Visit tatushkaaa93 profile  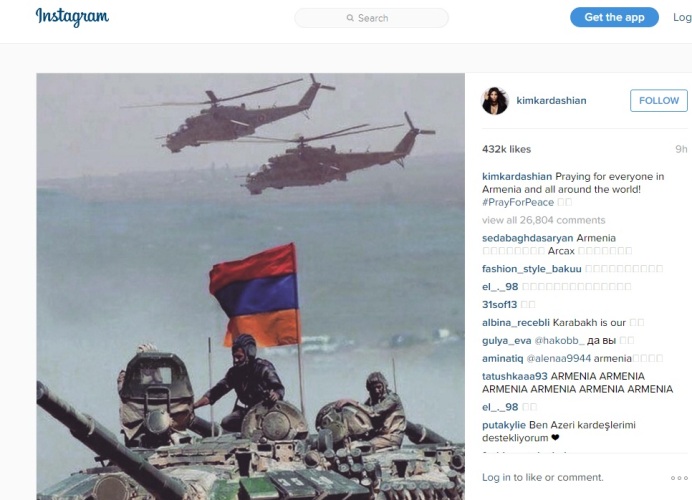[x=515, y=376]
